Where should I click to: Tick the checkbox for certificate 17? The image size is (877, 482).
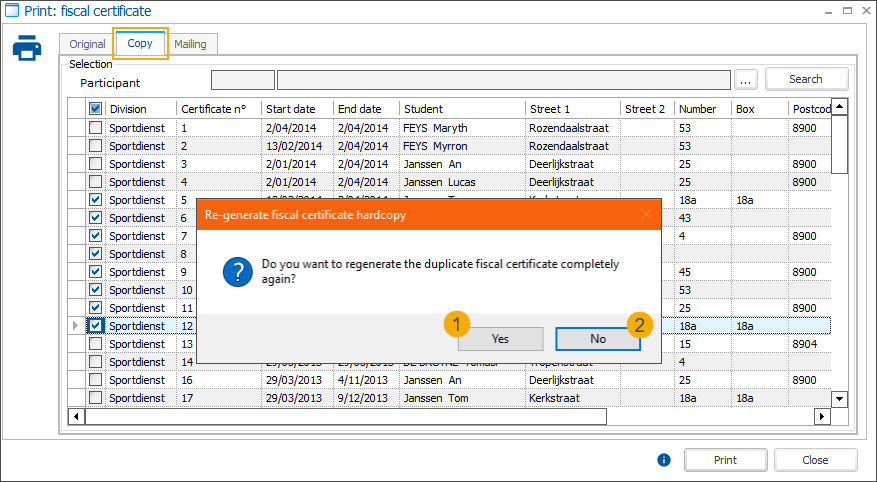coord(95,398)
